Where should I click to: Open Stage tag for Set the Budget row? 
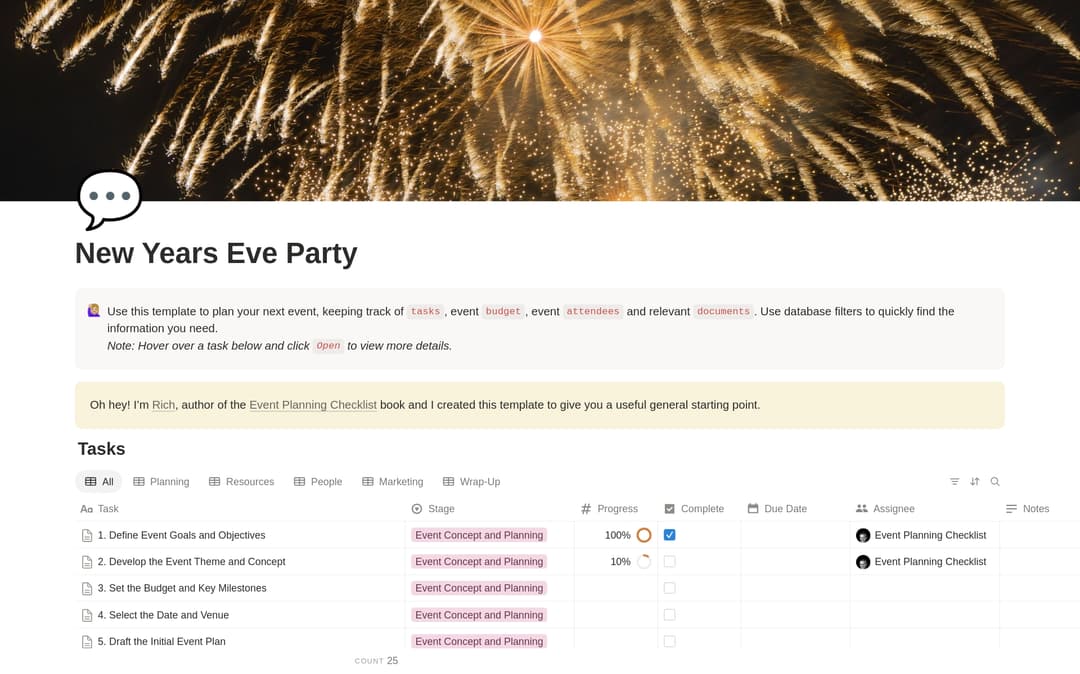(479, 588)
